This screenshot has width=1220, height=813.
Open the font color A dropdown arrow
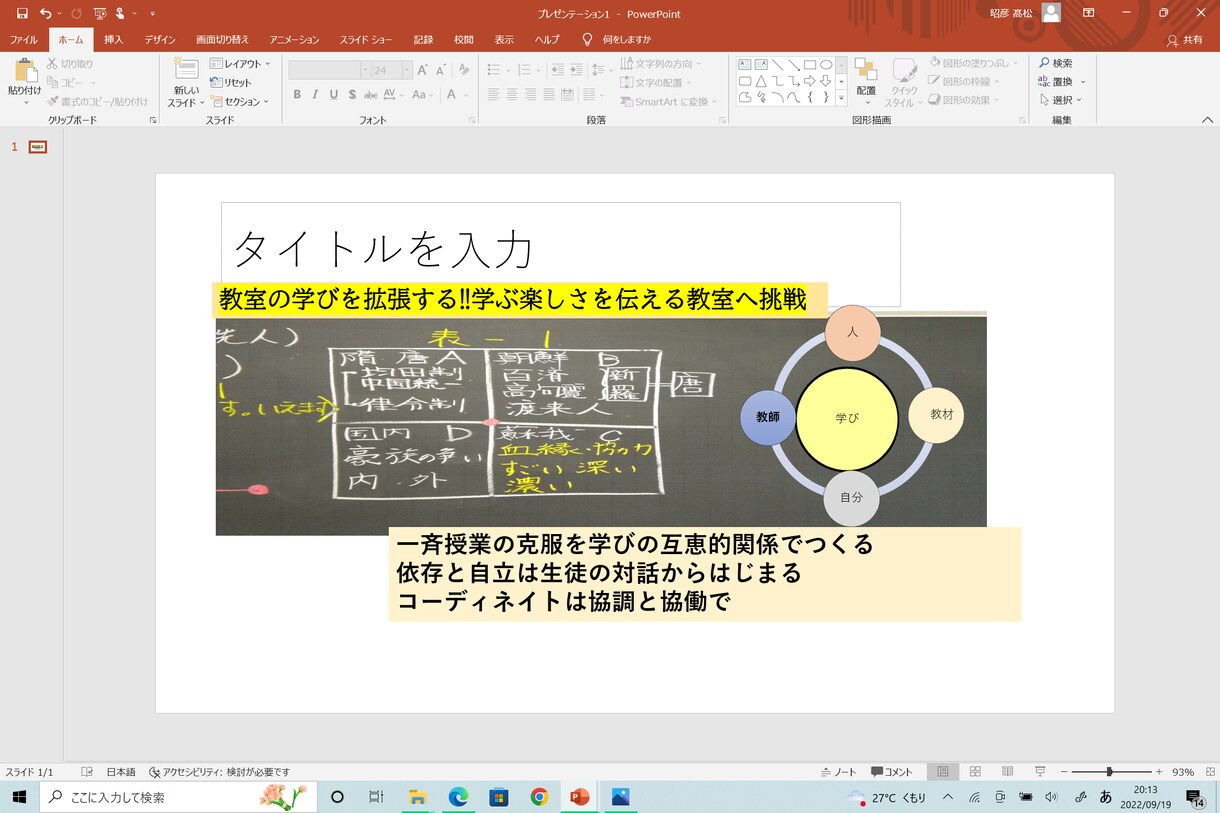click(466, 95)
